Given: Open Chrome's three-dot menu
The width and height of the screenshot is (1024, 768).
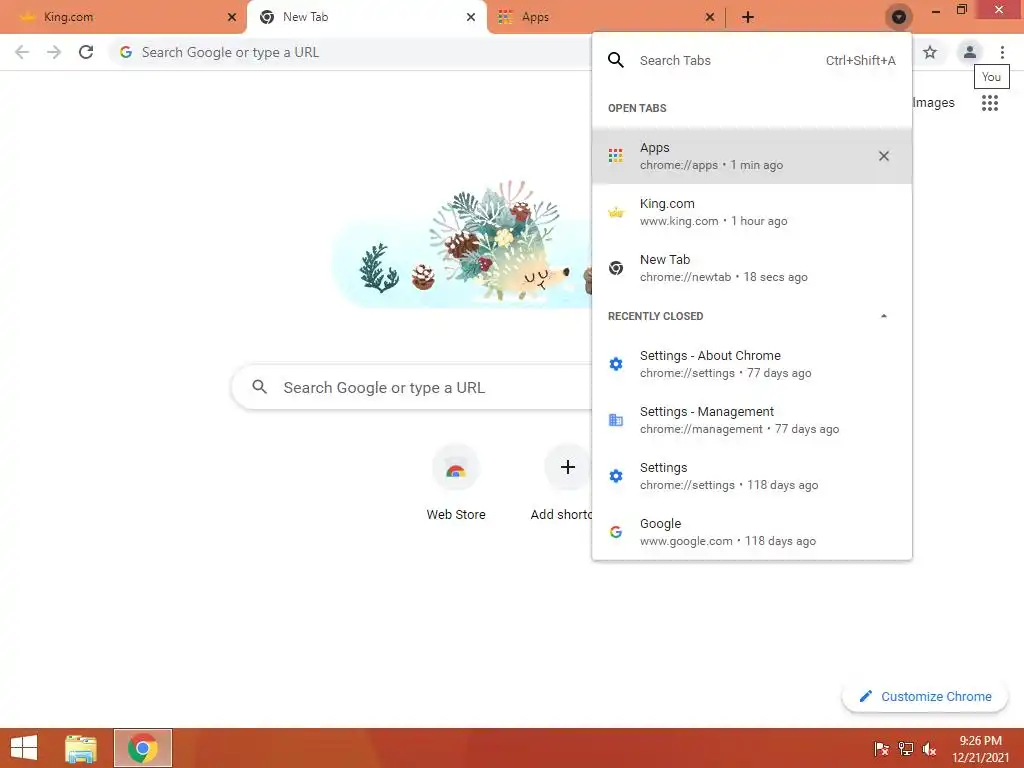Looking at the screenshot, I should 1002,52.
